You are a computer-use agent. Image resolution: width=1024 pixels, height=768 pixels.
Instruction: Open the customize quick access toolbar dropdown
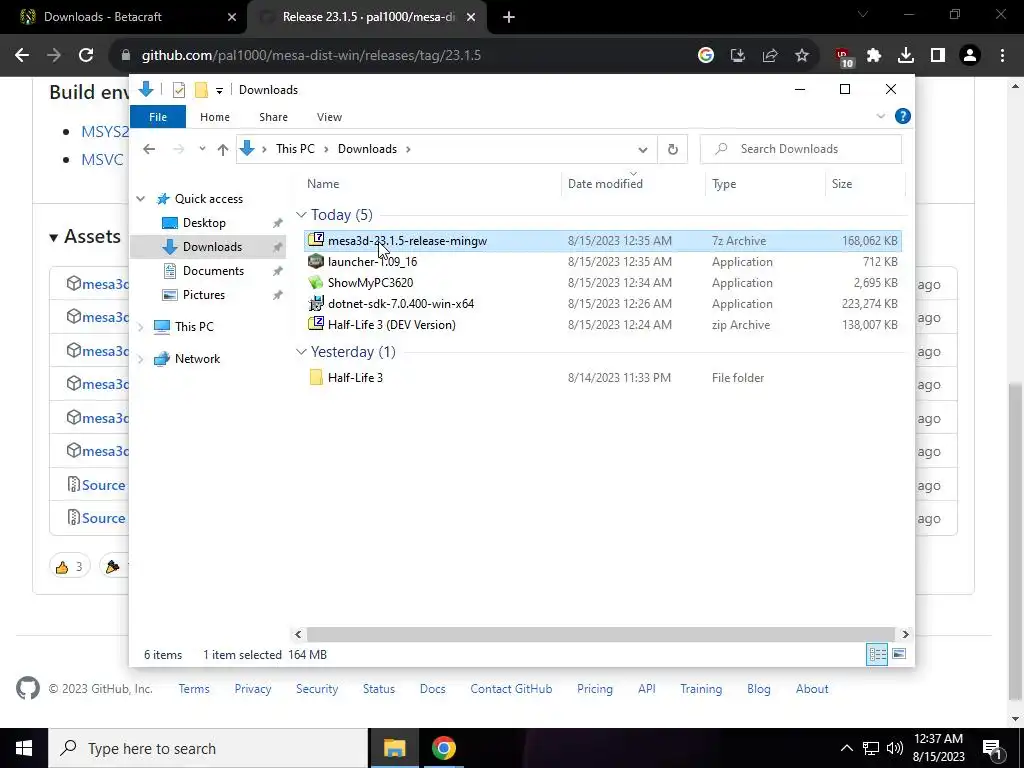pos(219,91)
